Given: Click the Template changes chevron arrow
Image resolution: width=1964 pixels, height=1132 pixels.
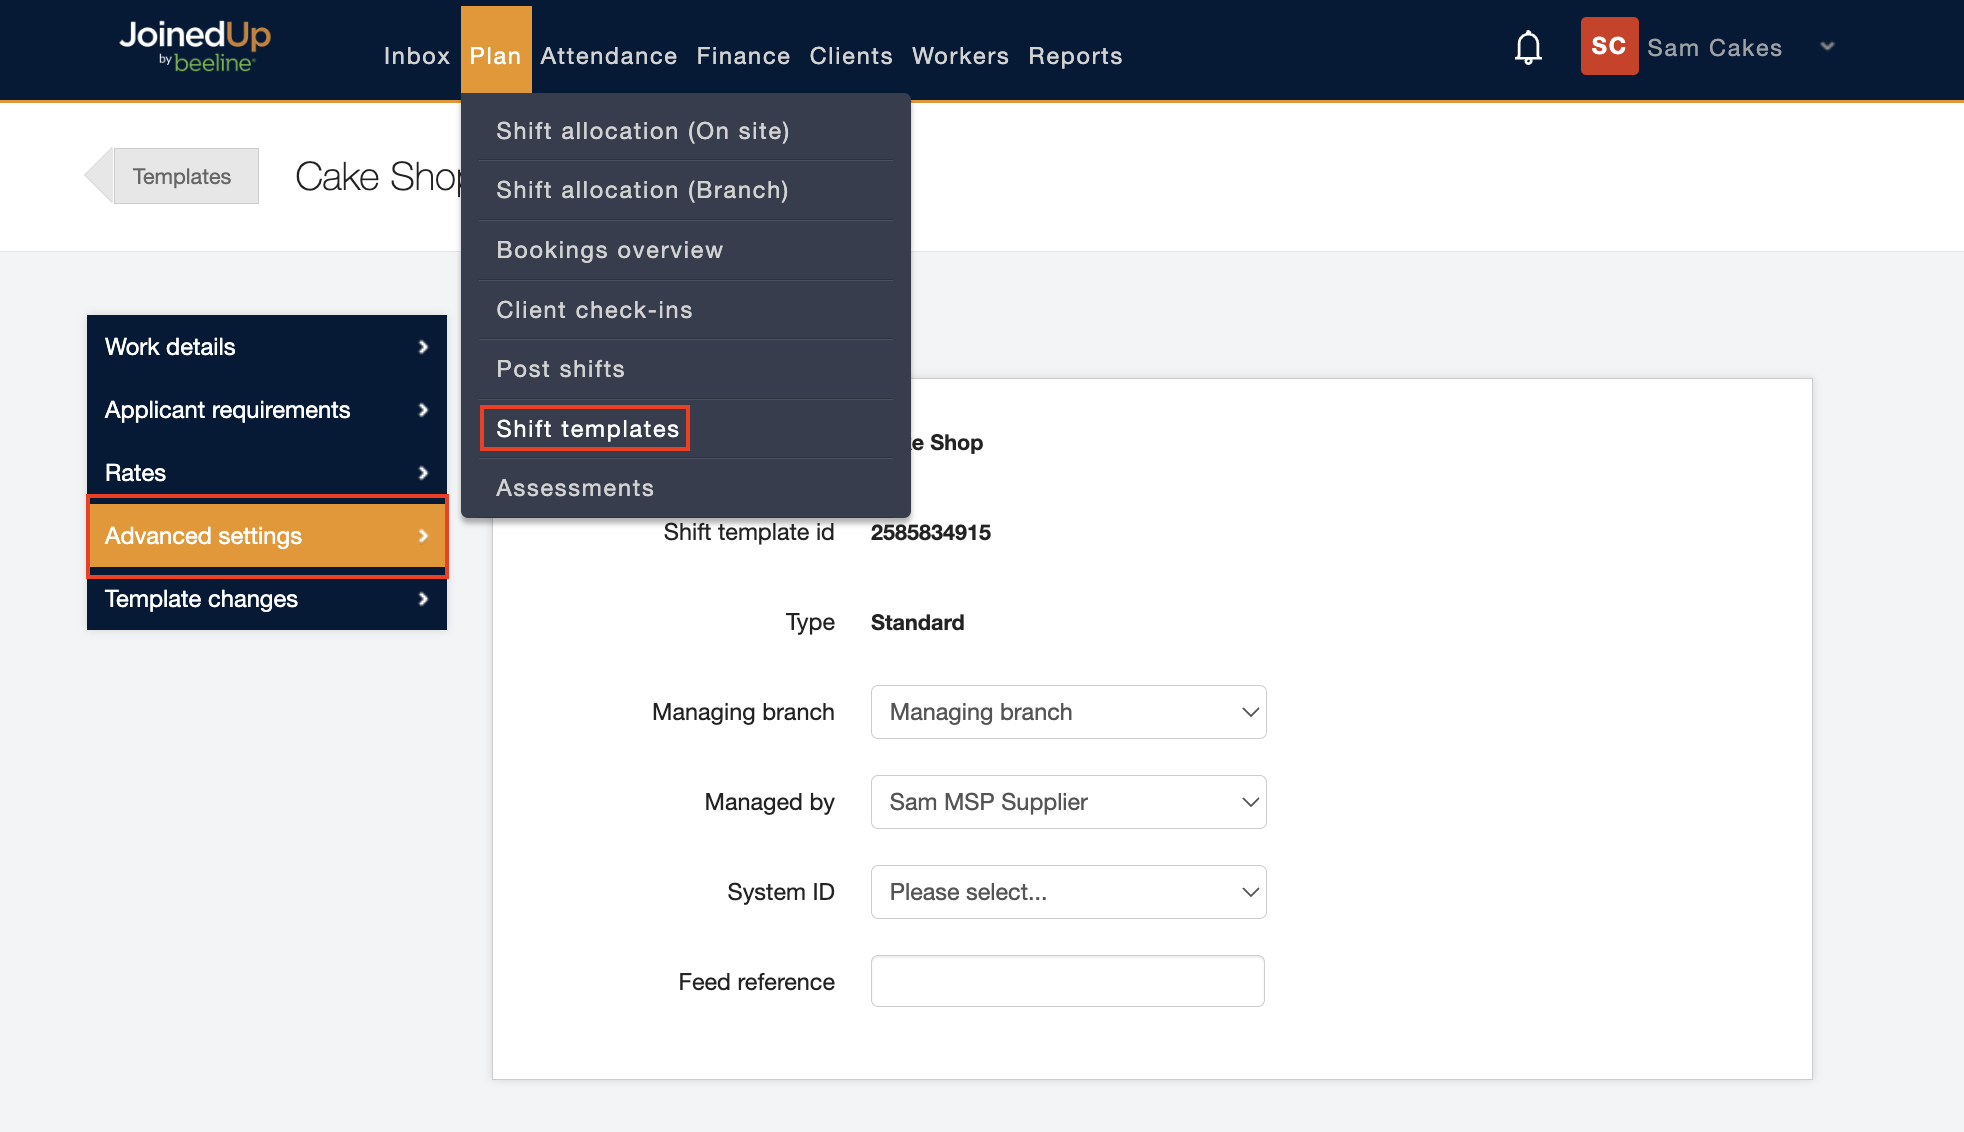Looking at the screenshot, I should 423,599.
